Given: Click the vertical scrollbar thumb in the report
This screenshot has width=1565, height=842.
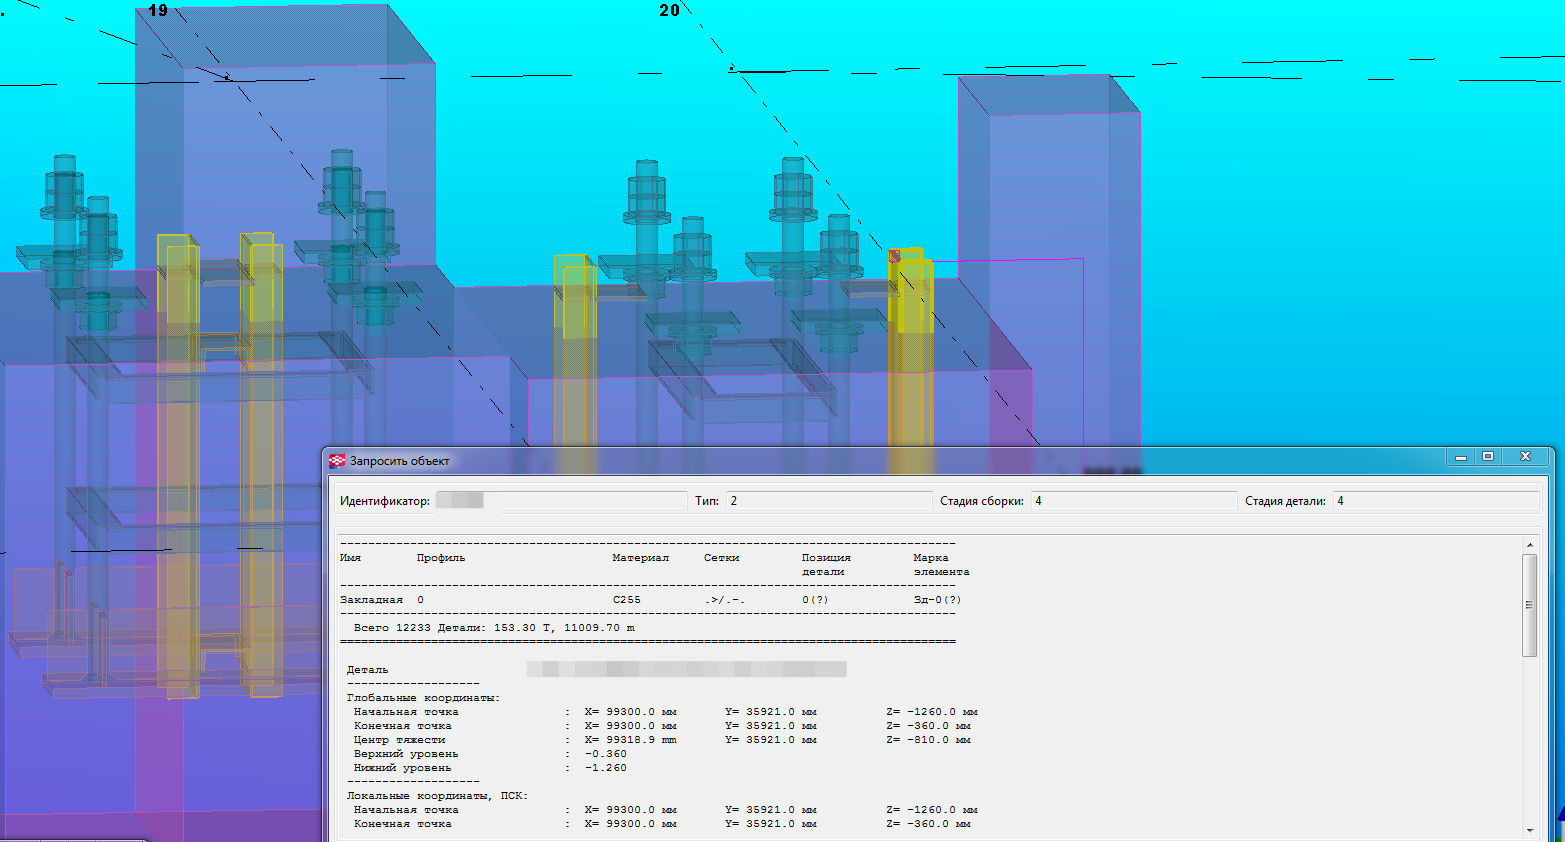Looking at the screenshot, I should point(1529,605).
